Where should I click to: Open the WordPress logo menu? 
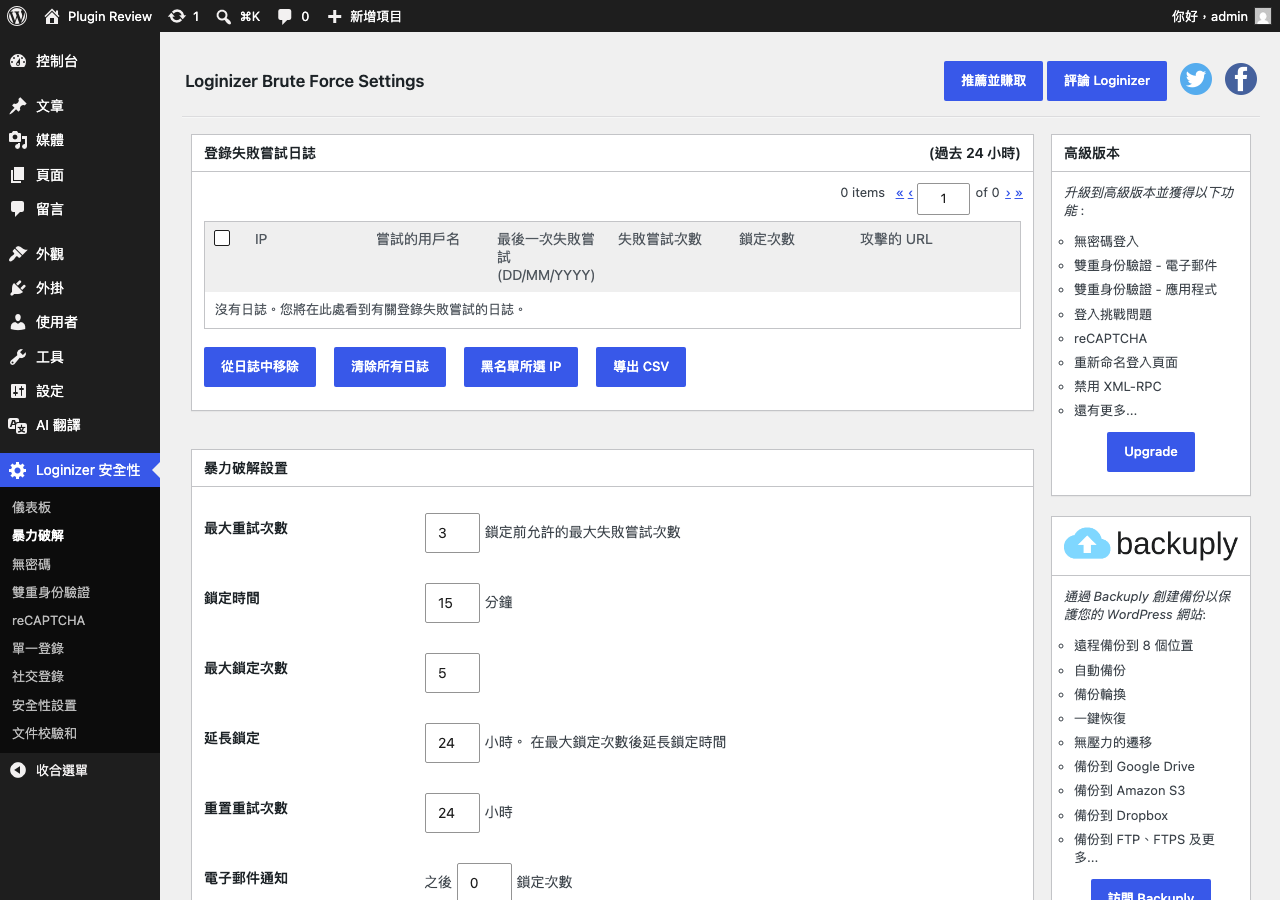(17, 16)
